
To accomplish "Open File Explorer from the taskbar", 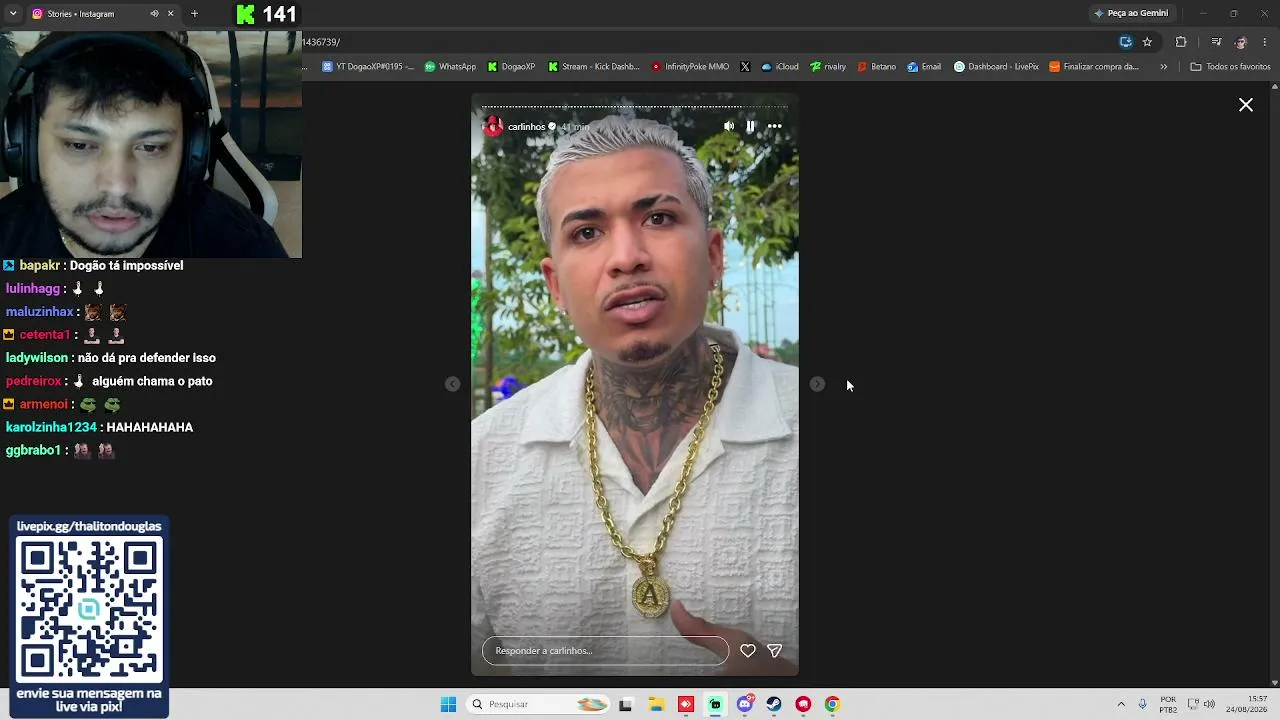I will [656, 704].
